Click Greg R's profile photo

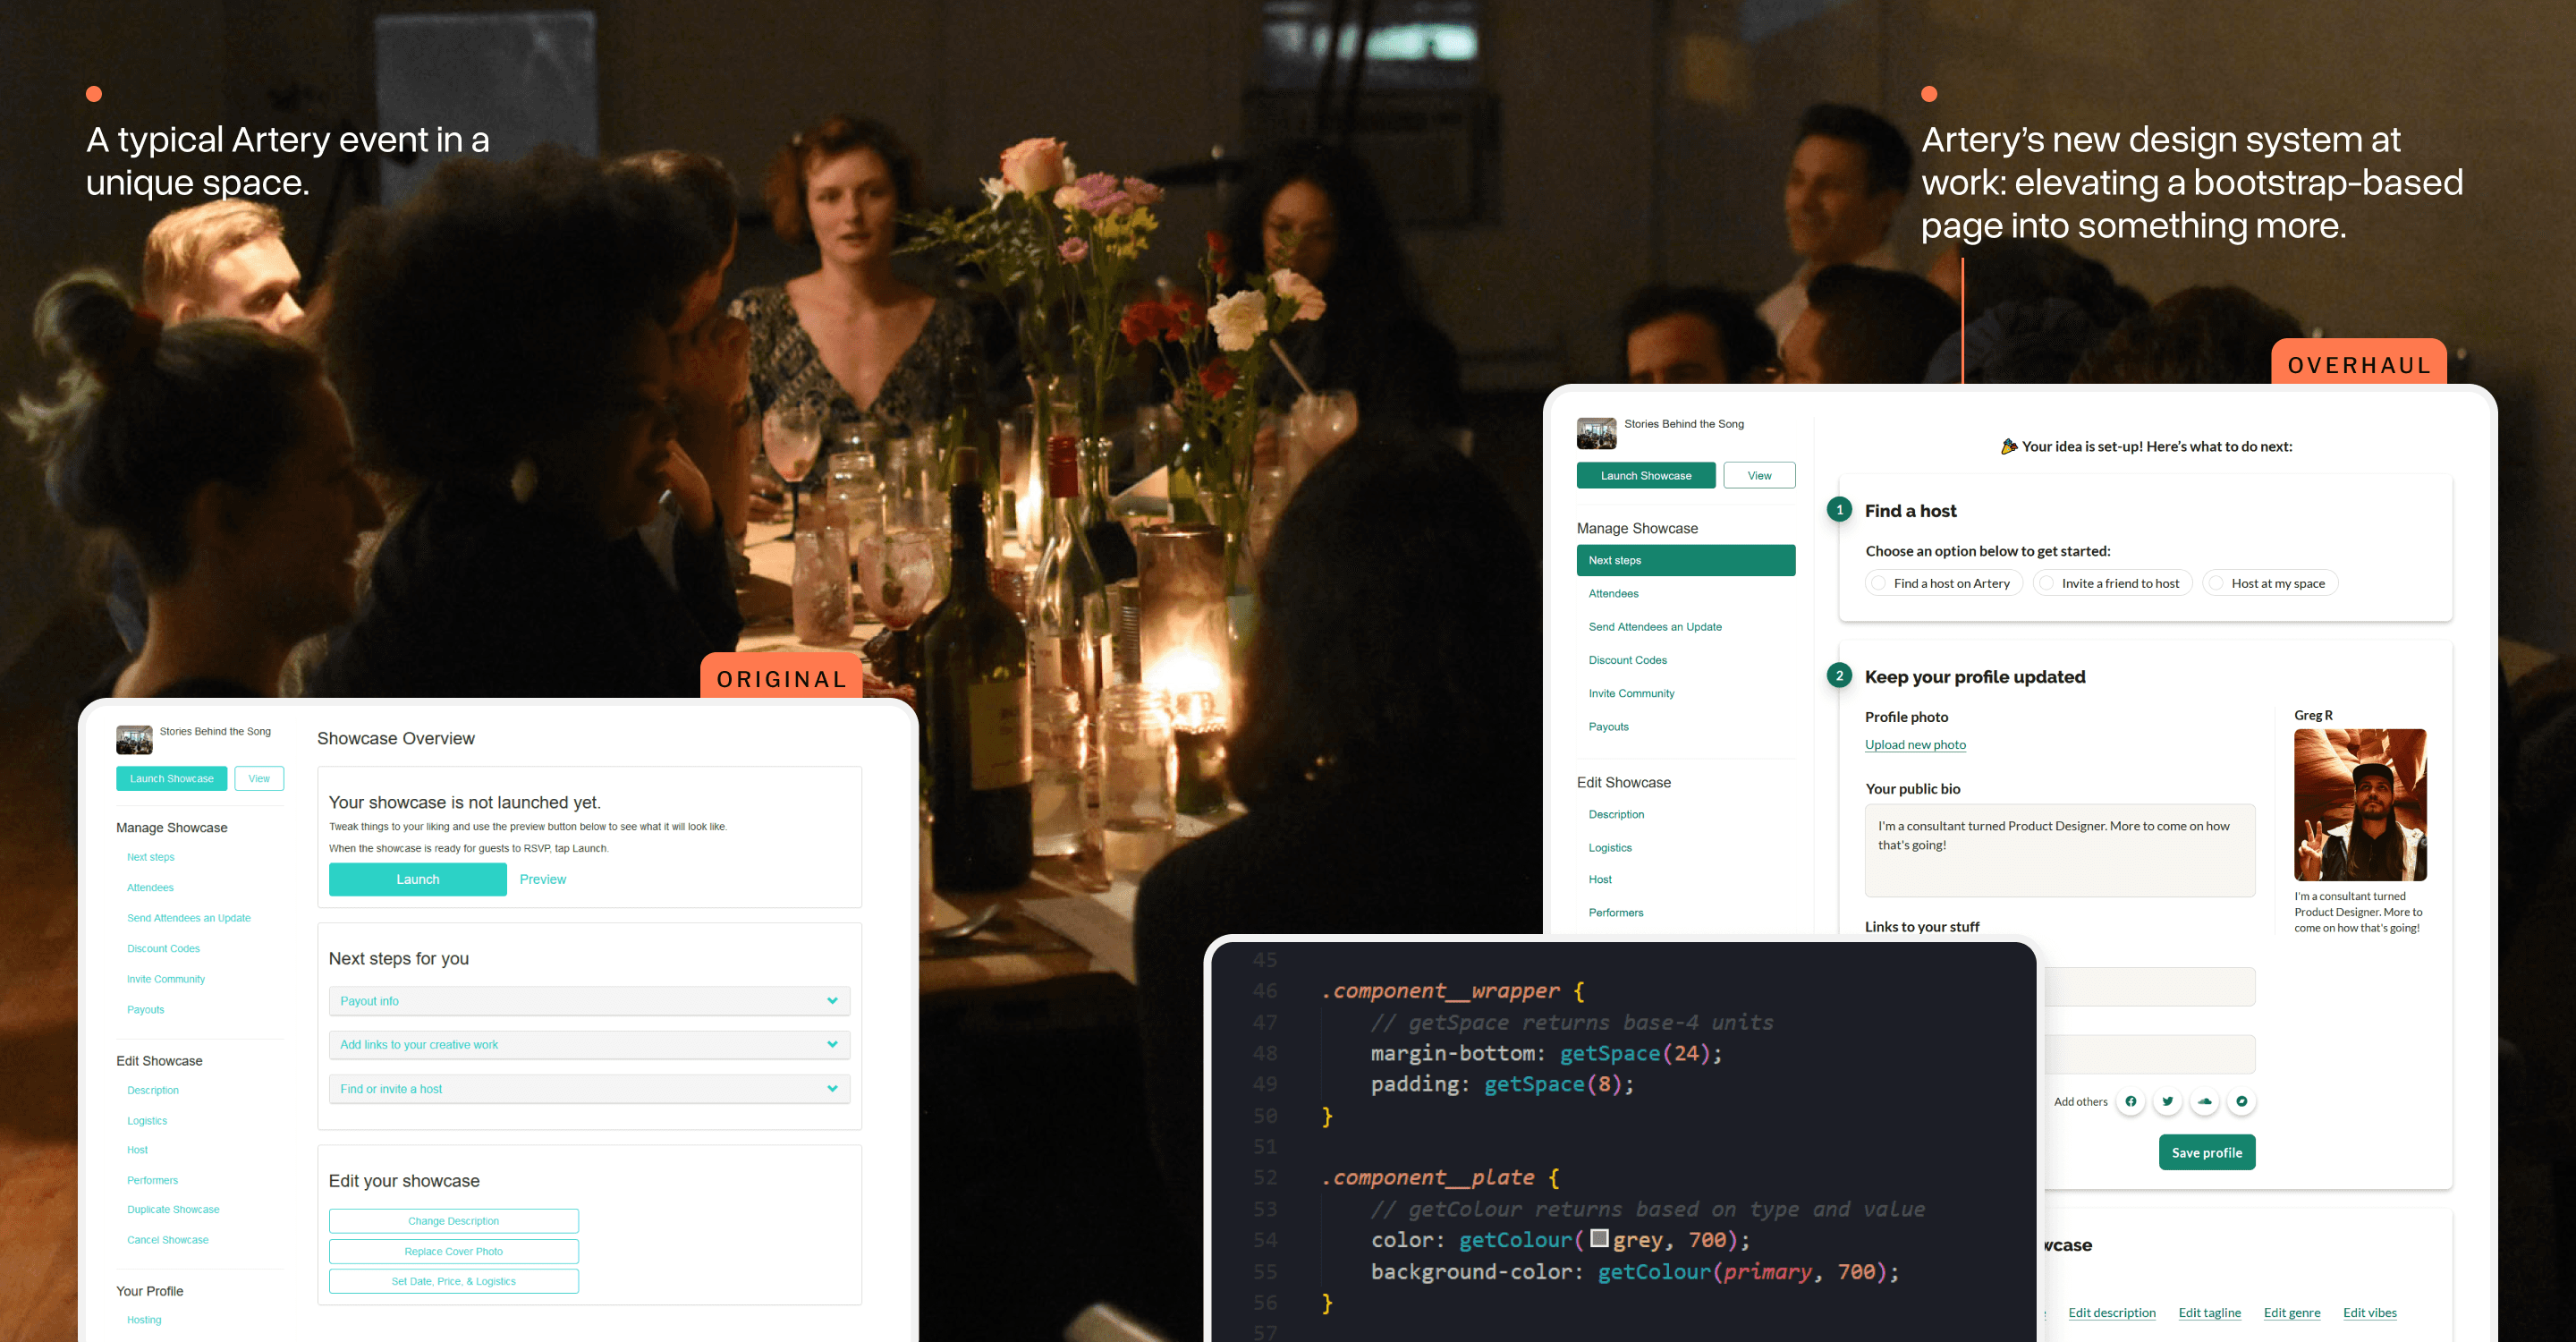click(x=2359, y=804)
